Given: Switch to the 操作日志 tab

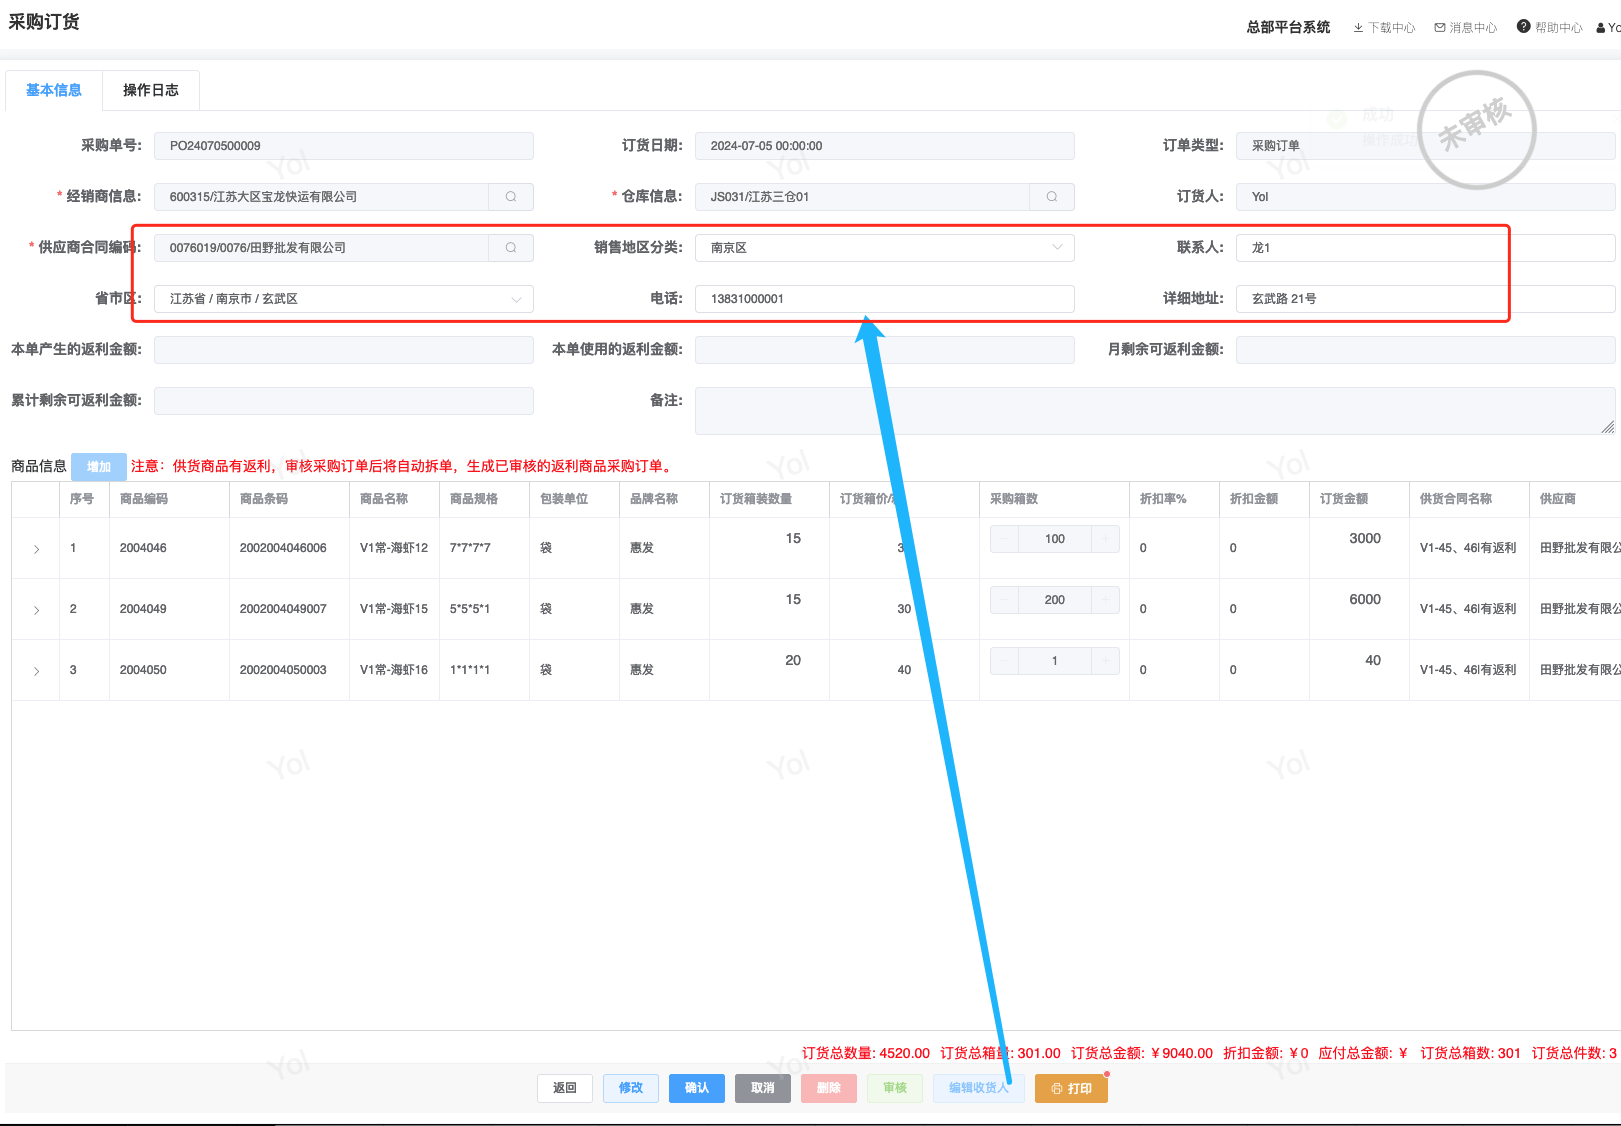Looking at the screenshot, I should (x=151, y=90).
